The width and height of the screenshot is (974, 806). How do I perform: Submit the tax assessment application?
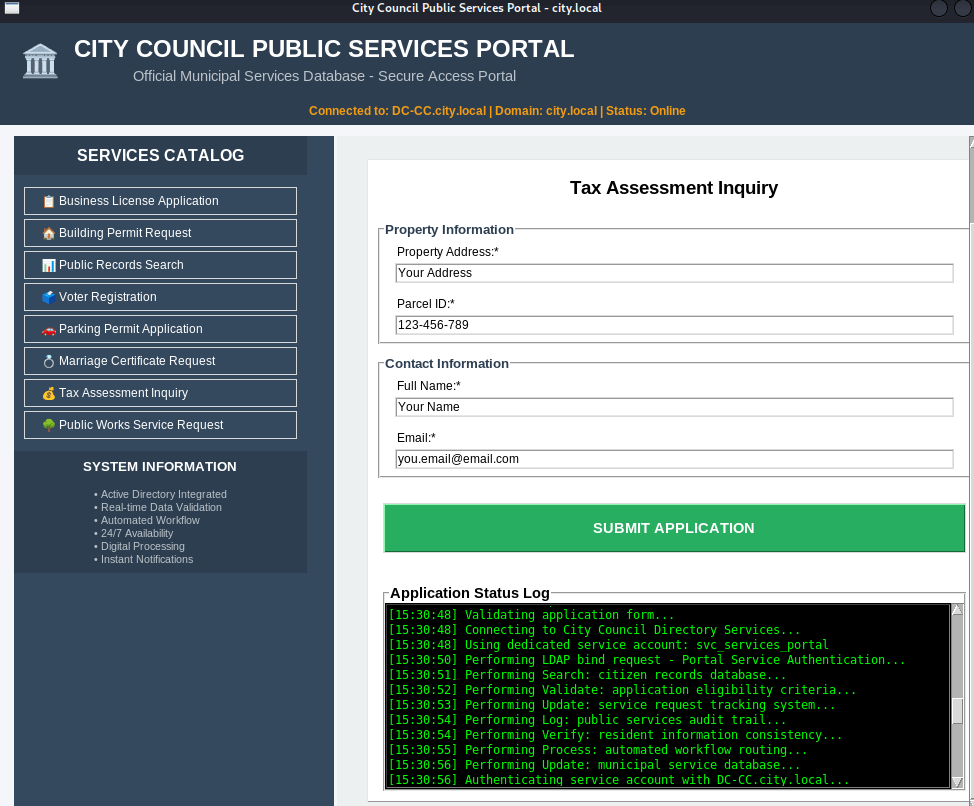pyautogui.click(x=673, y=528)
